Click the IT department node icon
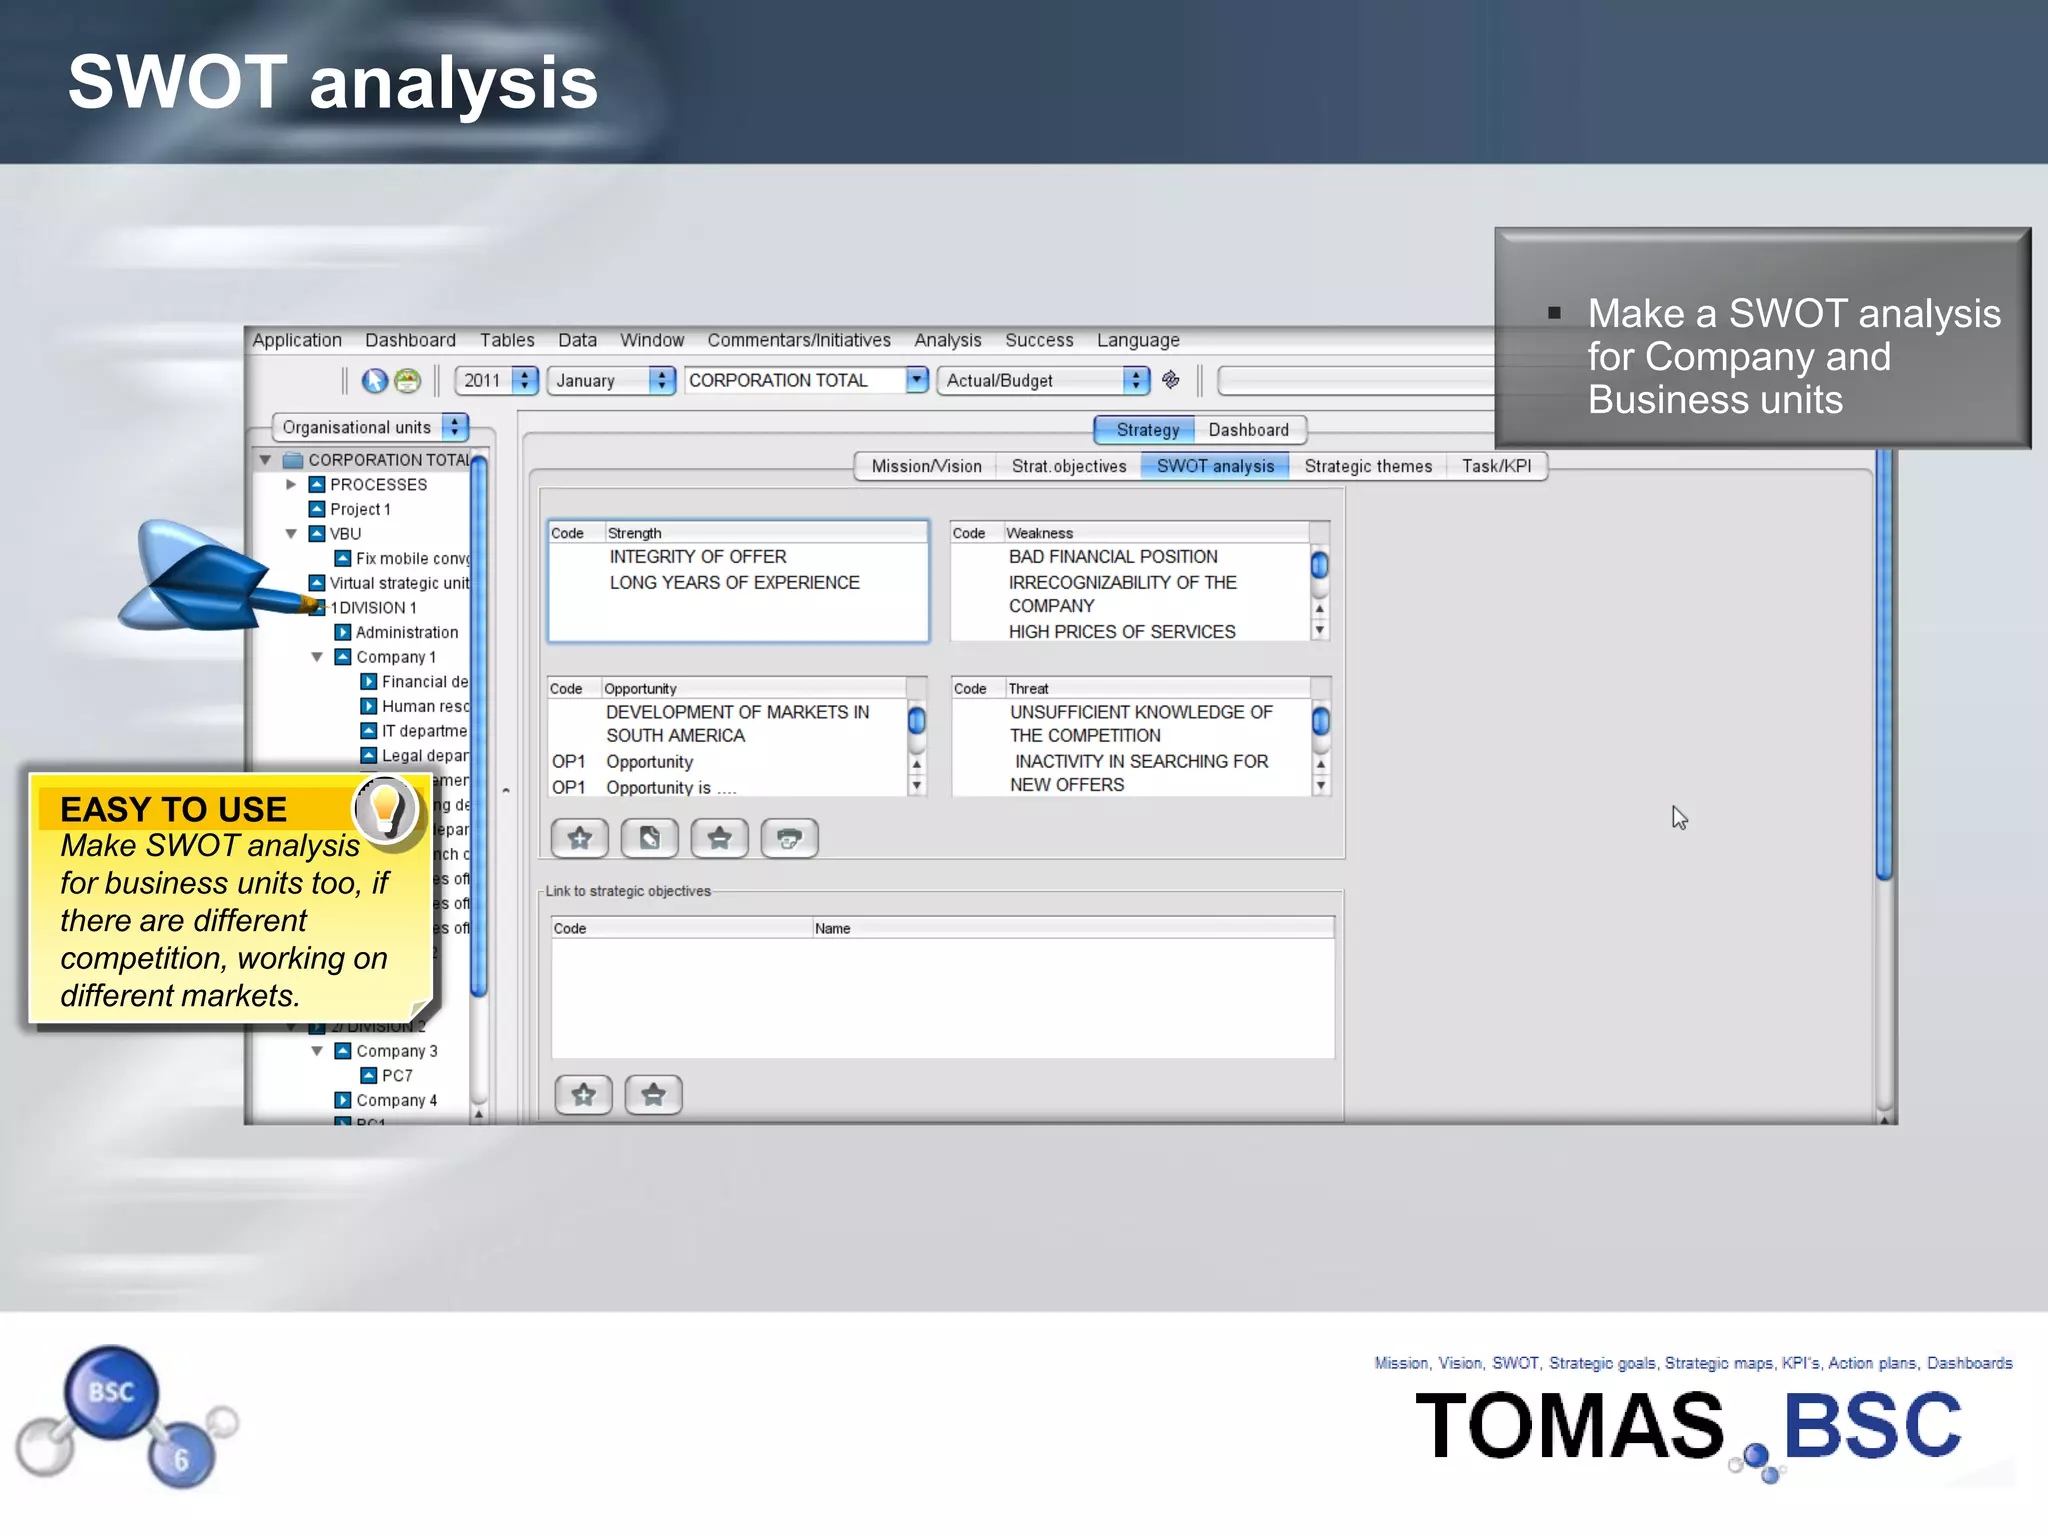The image size is (2048, 1536). (369, 731)
